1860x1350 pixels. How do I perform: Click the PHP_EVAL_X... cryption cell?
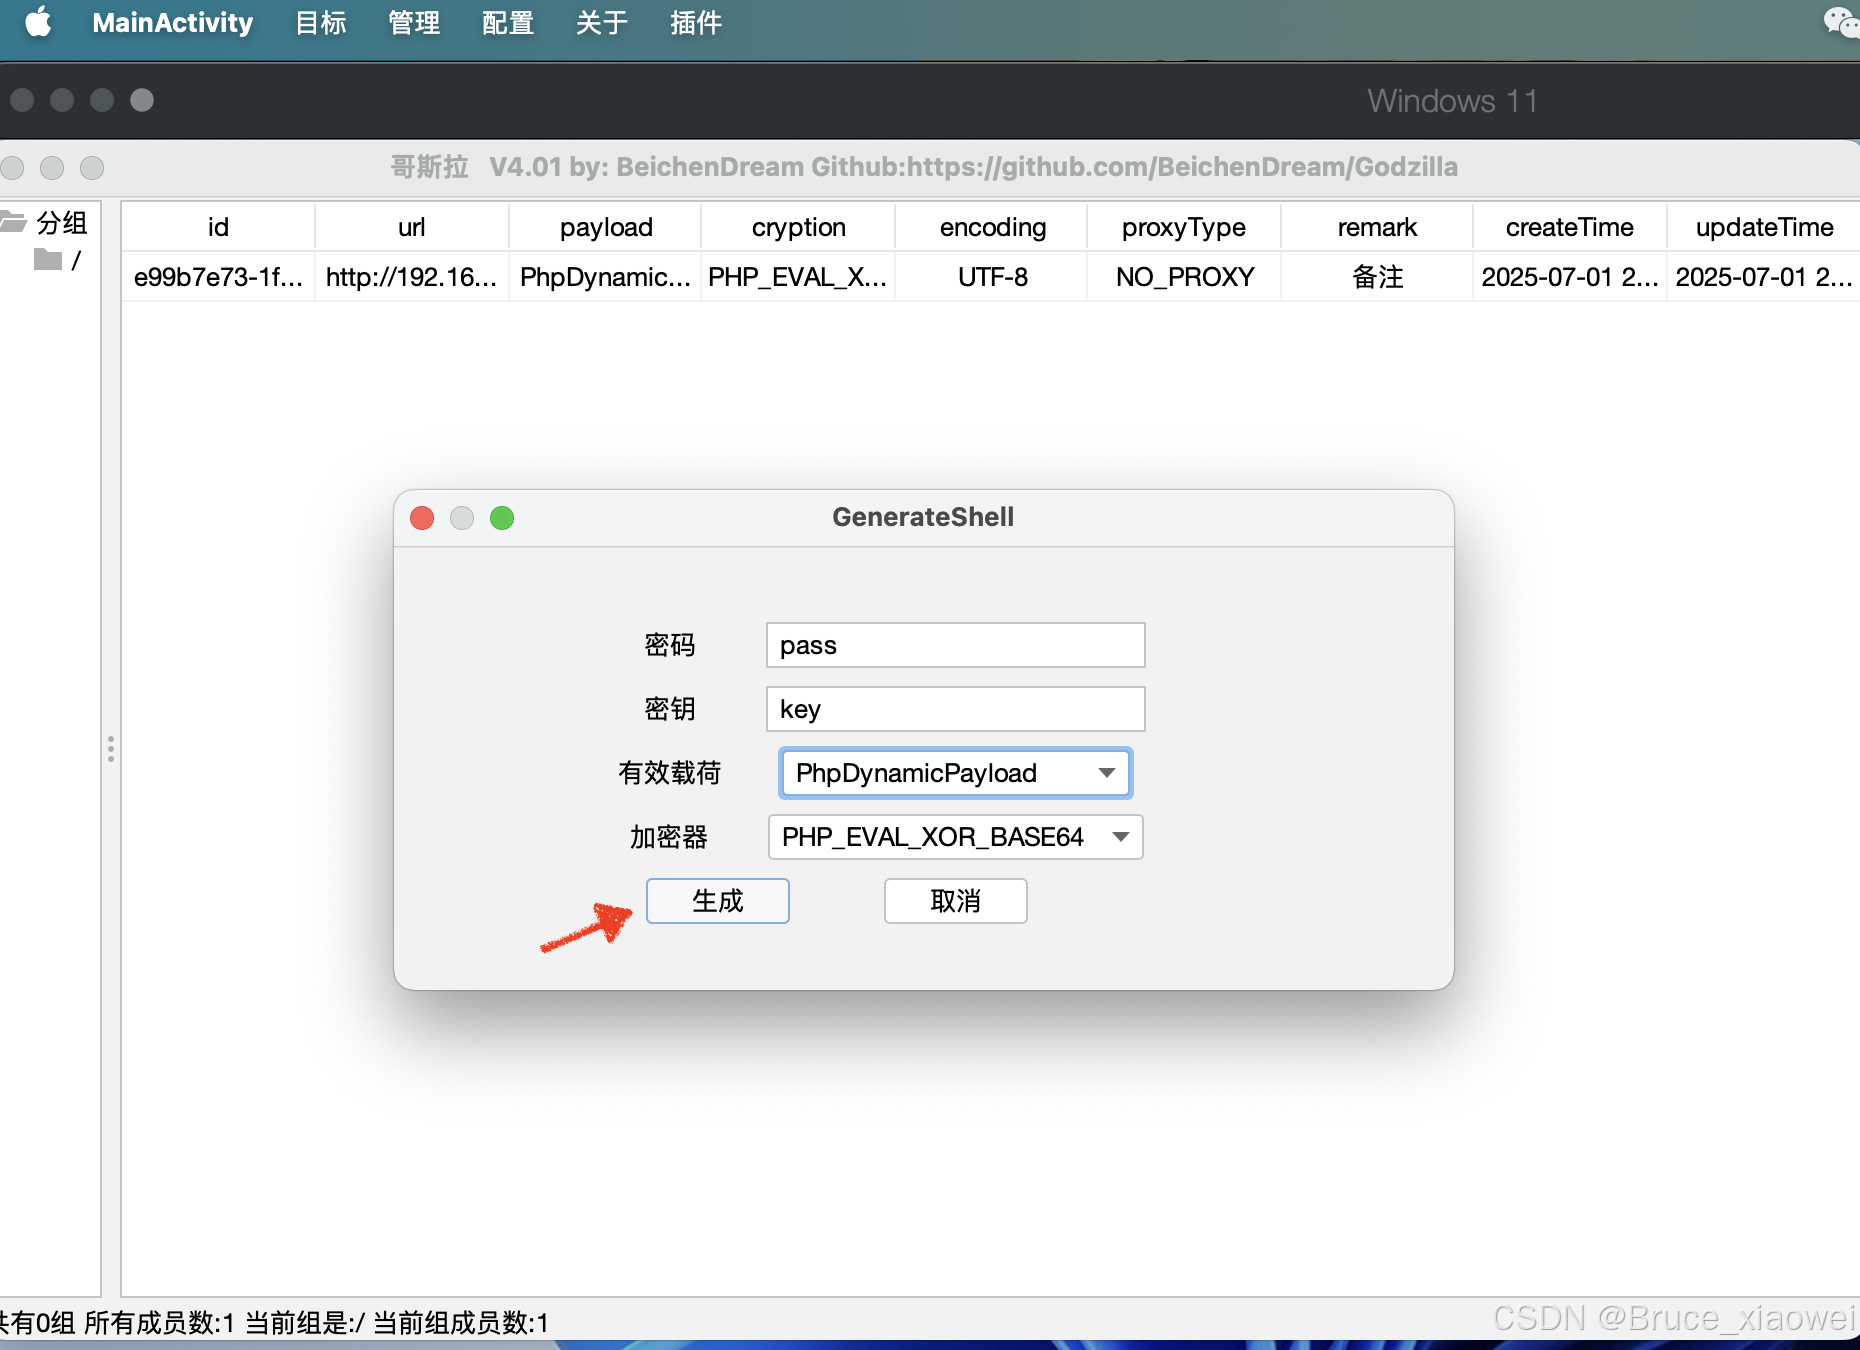(x=798, y=277)
